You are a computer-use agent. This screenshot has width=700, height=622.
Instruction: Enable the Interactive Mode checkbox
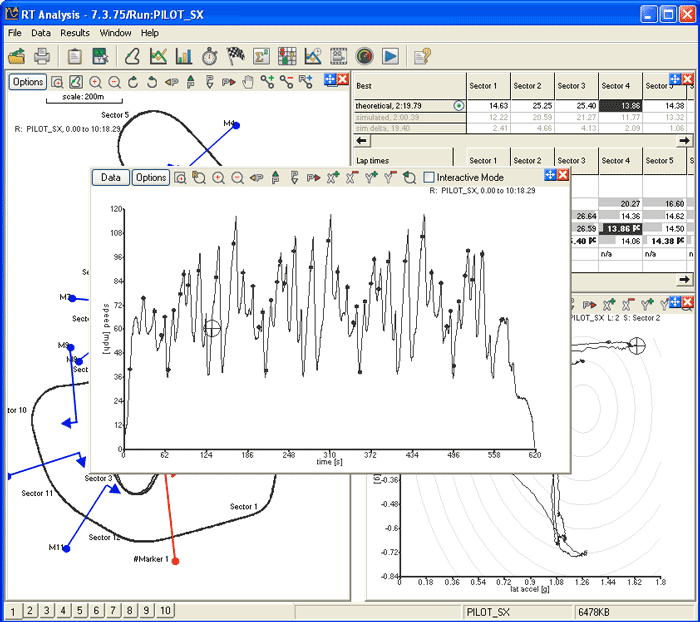(429, 177)
